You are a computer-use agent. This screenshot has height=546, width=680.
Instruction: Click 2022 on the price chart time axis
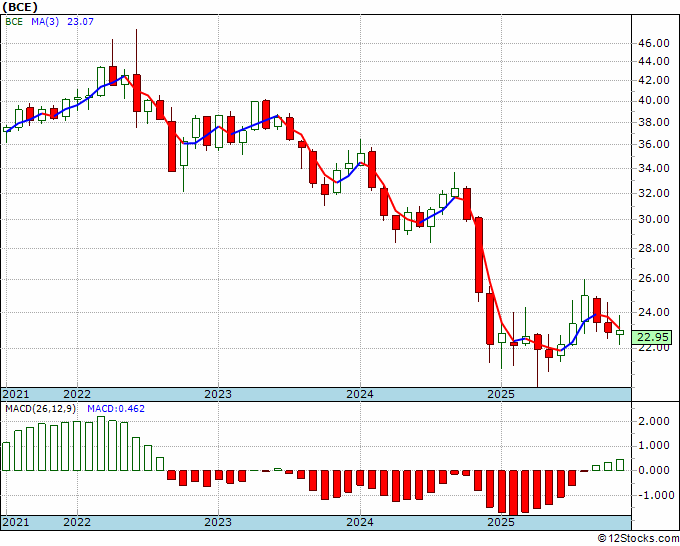coord(77,394)
